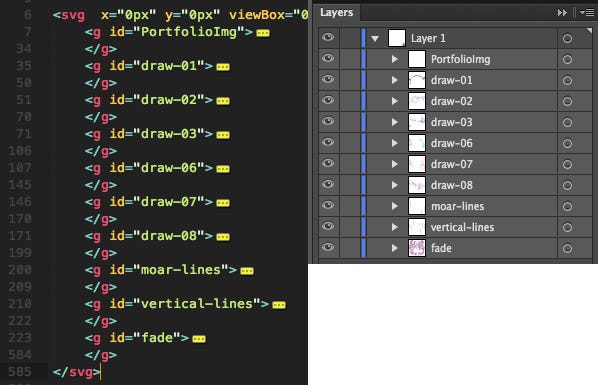Select the draw-06 layer thumbnail
Viewport: 598px width, 385px height.
(417, 143)
